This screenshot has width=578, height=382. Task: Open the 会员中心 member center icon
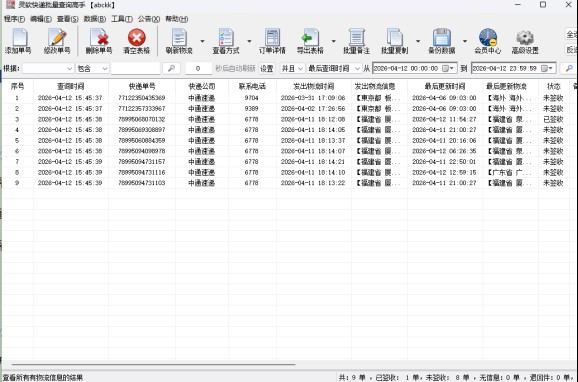tap(488, 38)
